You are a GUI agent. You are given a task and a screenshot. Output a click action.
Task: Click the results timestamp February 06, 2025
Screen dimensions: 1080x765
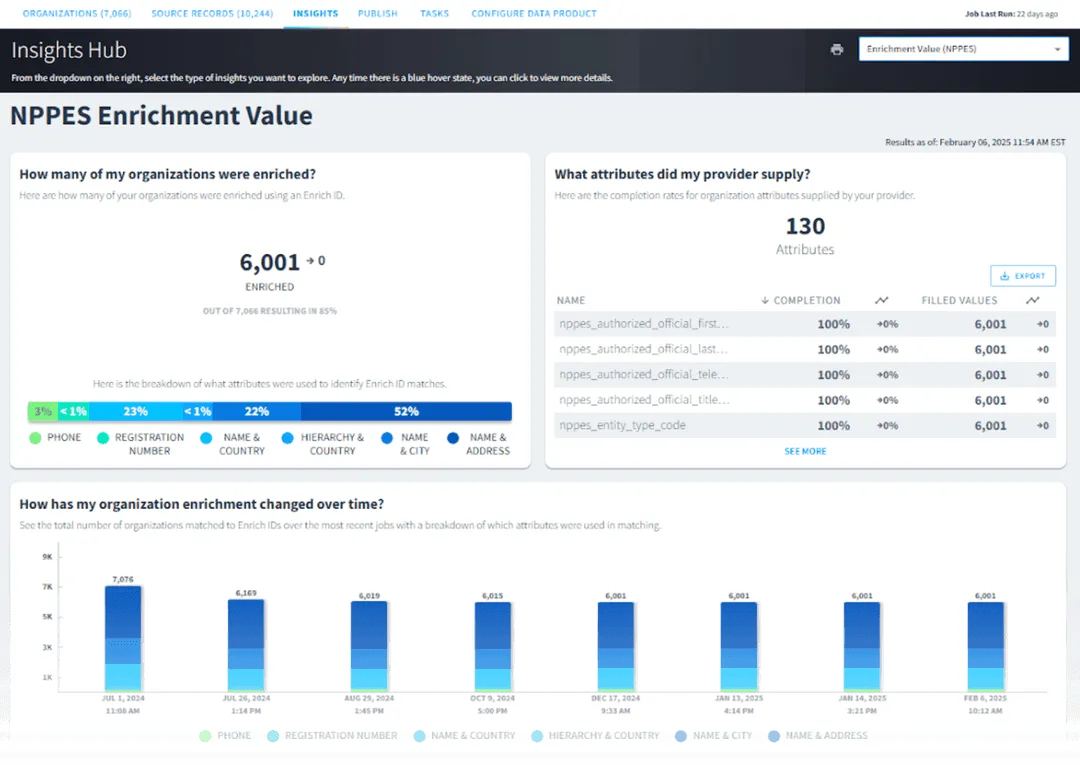[975, 143]
